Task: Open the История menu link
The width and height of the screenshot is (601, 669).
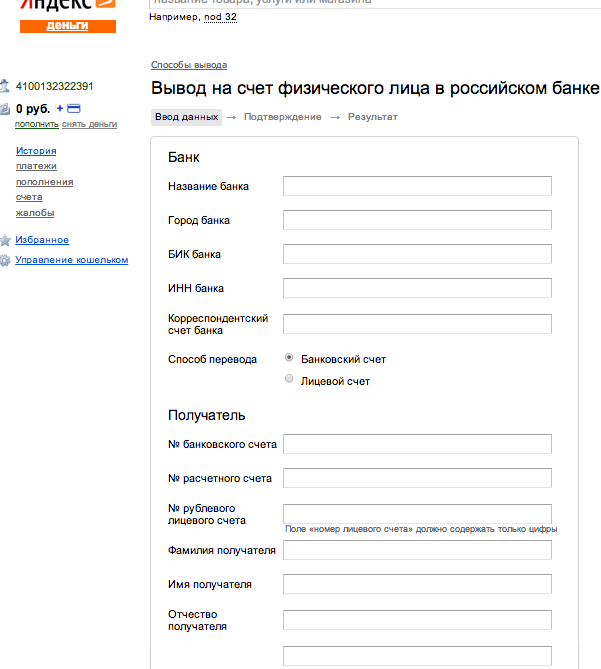Action: tap(36, 151)
